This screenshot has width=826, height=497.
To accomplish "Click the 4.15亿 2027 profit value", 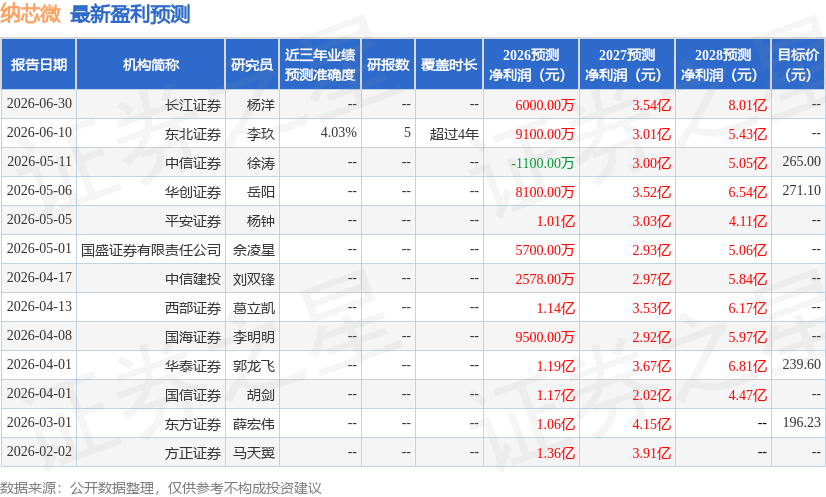I will click(x=651, y=424).
